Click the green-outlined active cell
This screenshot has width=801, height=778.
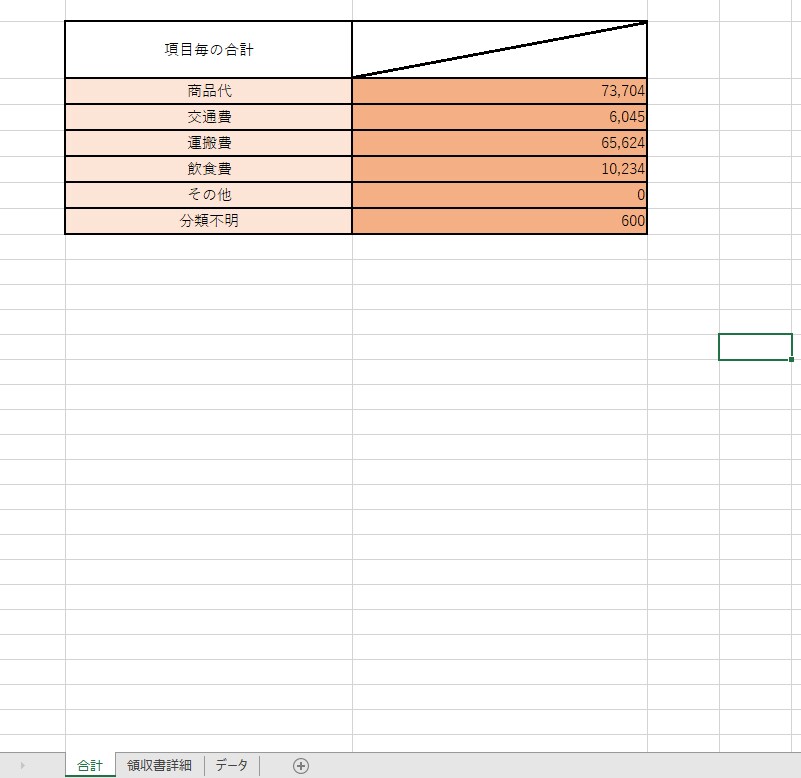[756, 347]
